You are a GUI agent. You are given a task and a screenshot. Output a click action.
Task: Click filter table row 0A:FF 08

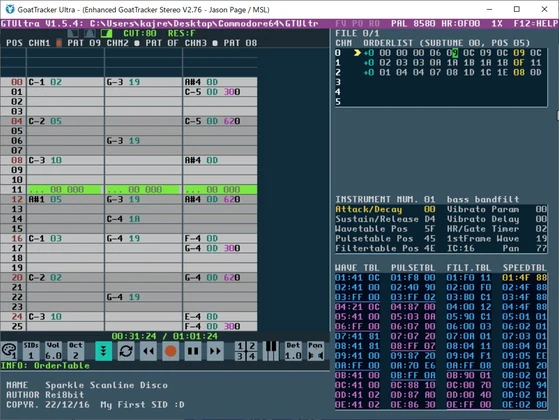[469, 365]
